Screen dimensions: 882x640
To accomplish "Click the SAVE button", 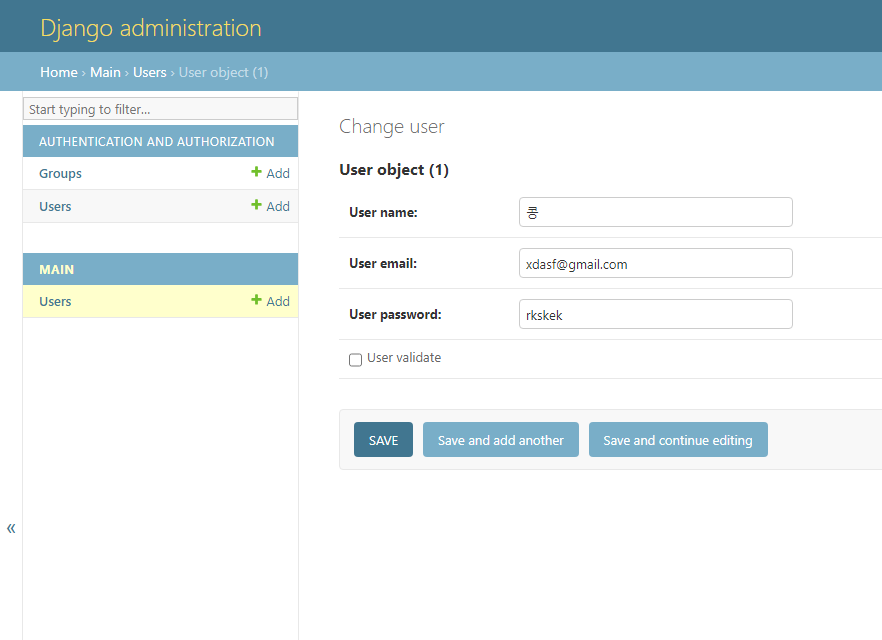I will (384, 440).
